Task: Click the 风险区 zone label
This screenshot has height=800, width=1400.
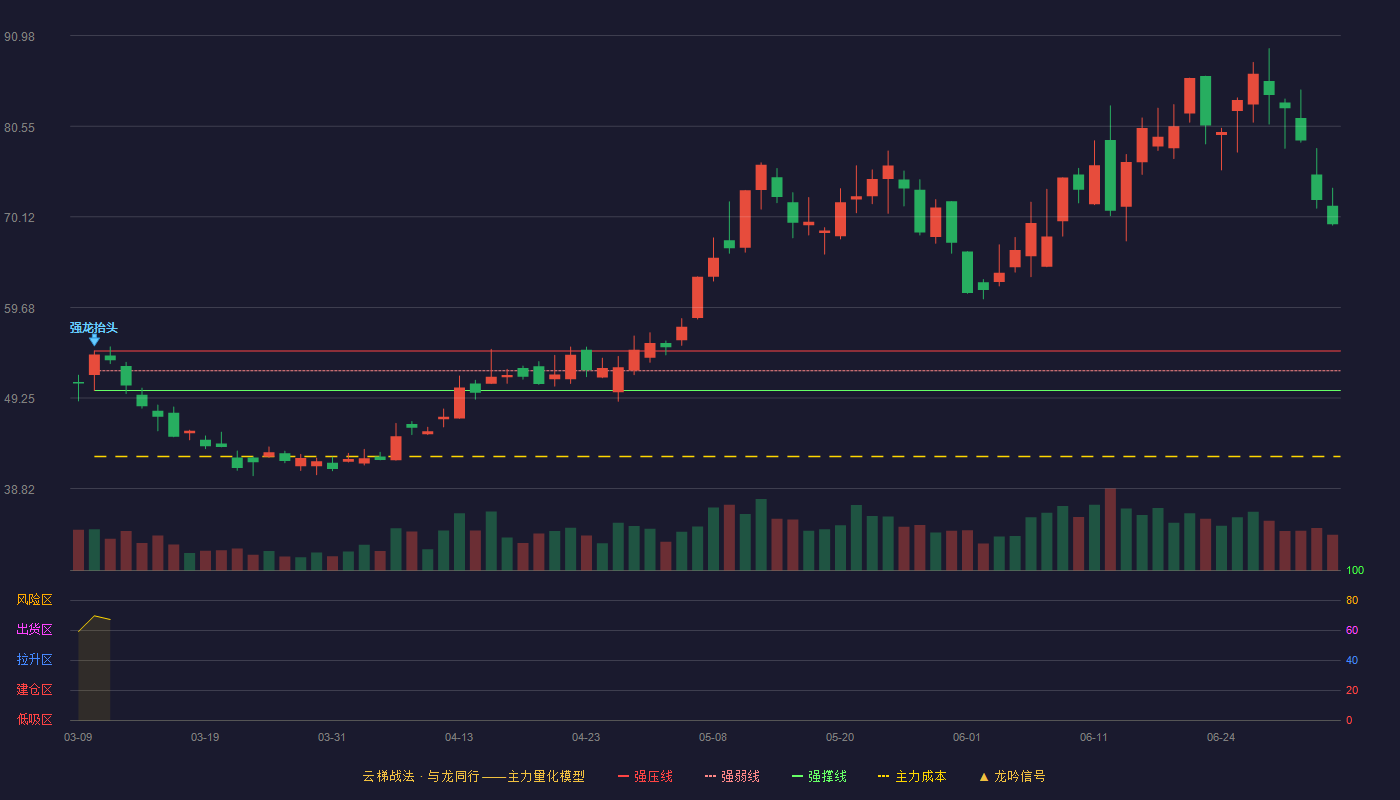Action: click(34, 600)
